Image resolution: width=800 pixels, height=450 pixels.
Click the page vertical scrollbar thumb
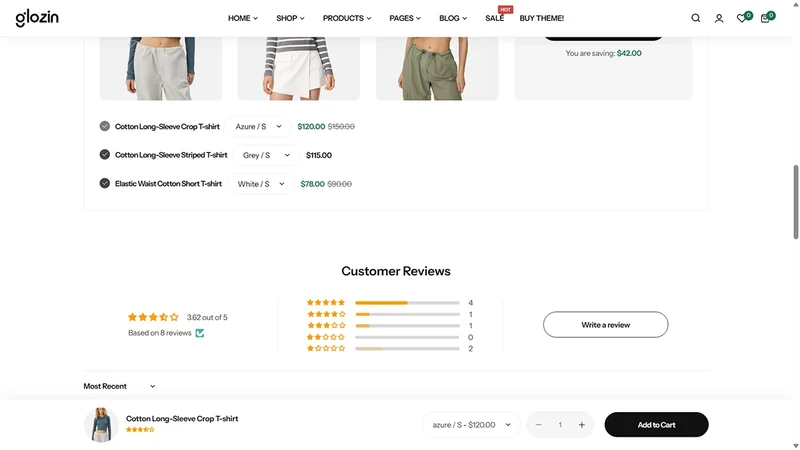[x=795, y=202]
